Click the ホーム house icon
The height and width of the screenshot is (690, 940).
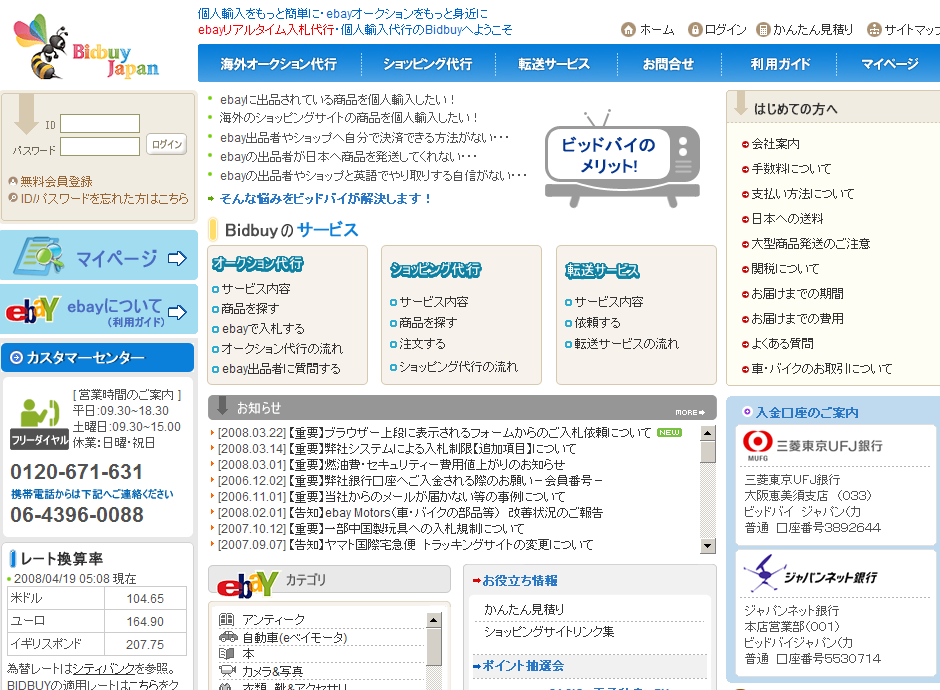tap(628, 29)
